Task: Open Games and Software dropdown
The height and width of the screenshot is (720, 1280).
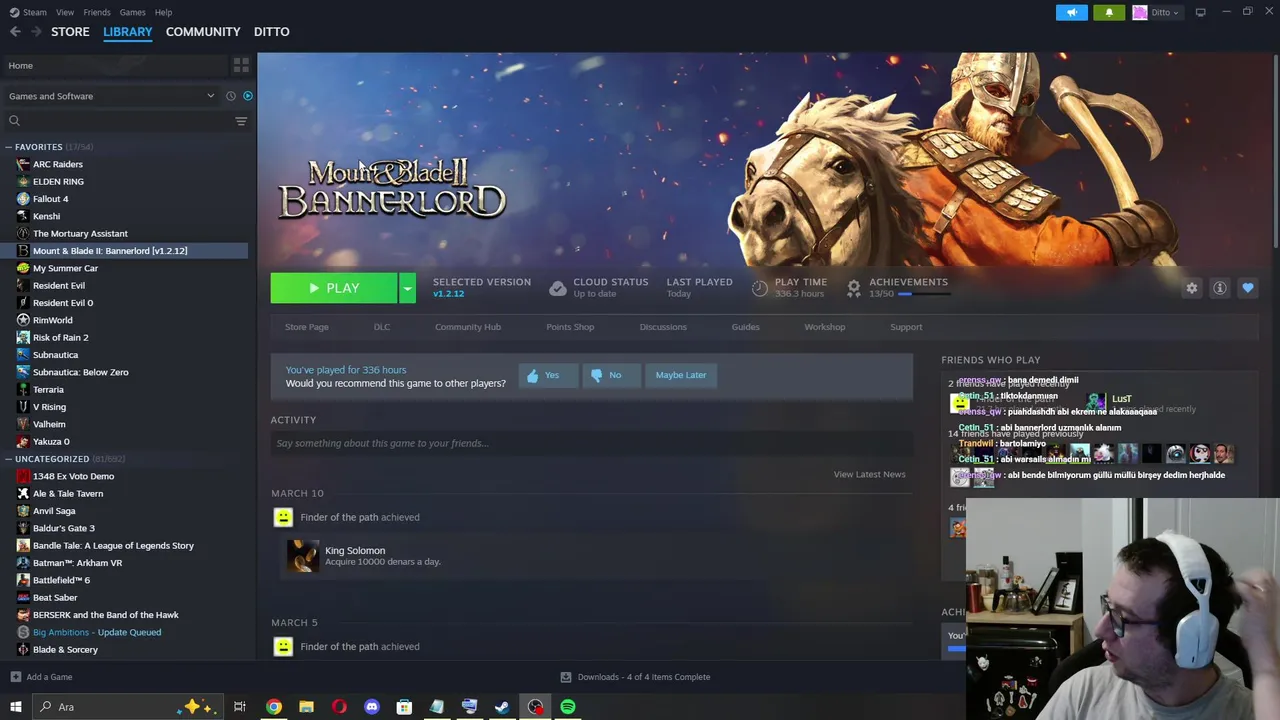Action: (111, 96)
